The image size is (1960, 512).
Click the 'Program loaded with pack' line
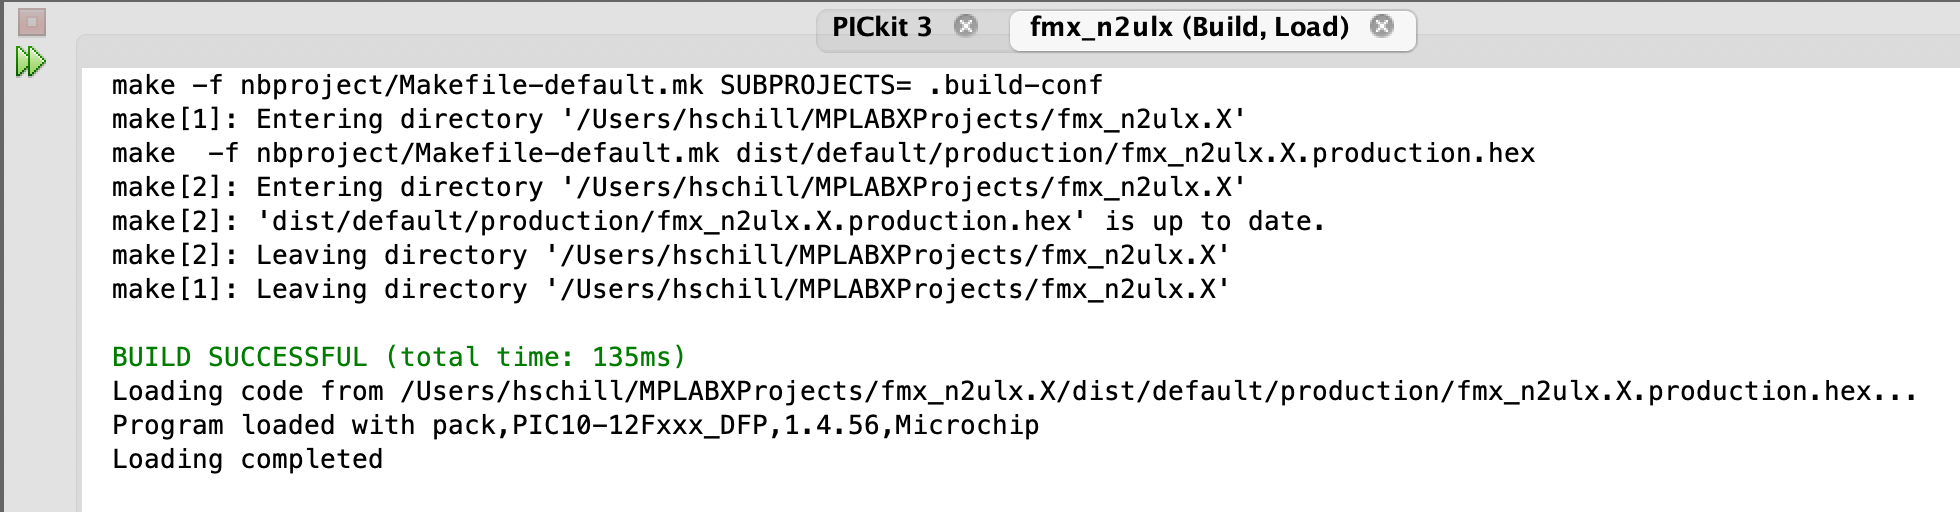(x=575, y=425)
